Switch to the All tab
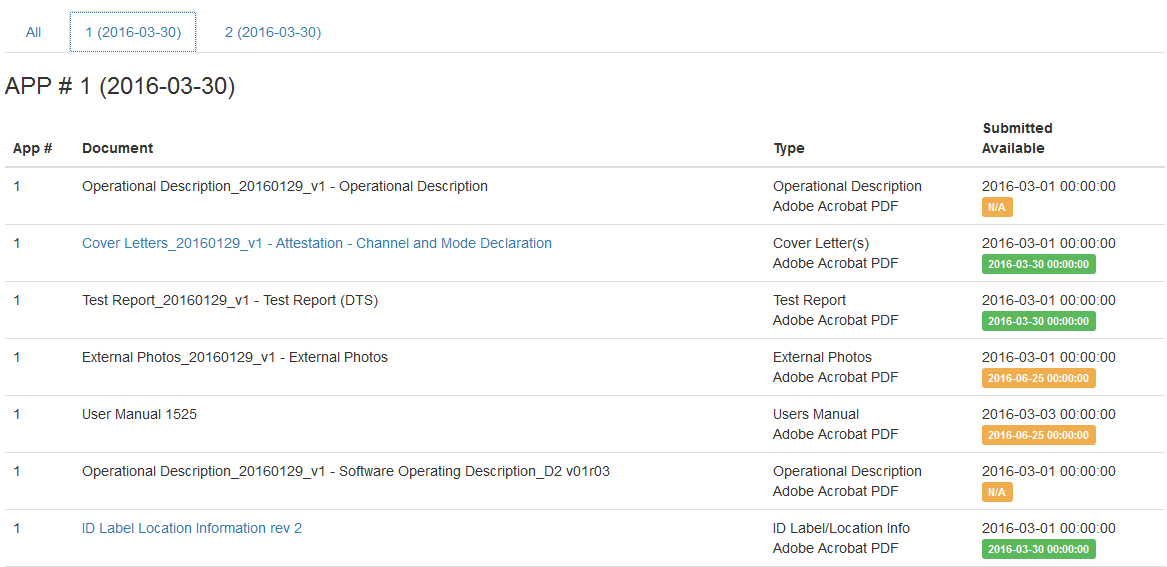This screenshot has height=567, width=1167. (33, 32)
